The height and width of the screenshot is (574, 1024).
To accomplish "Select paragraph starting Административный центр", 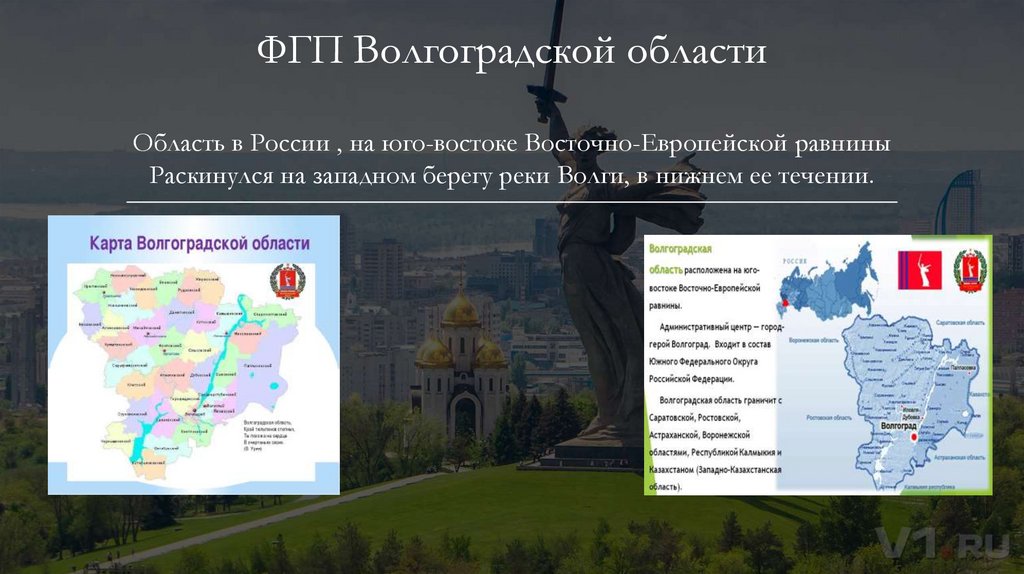I will tap(715, 353).
